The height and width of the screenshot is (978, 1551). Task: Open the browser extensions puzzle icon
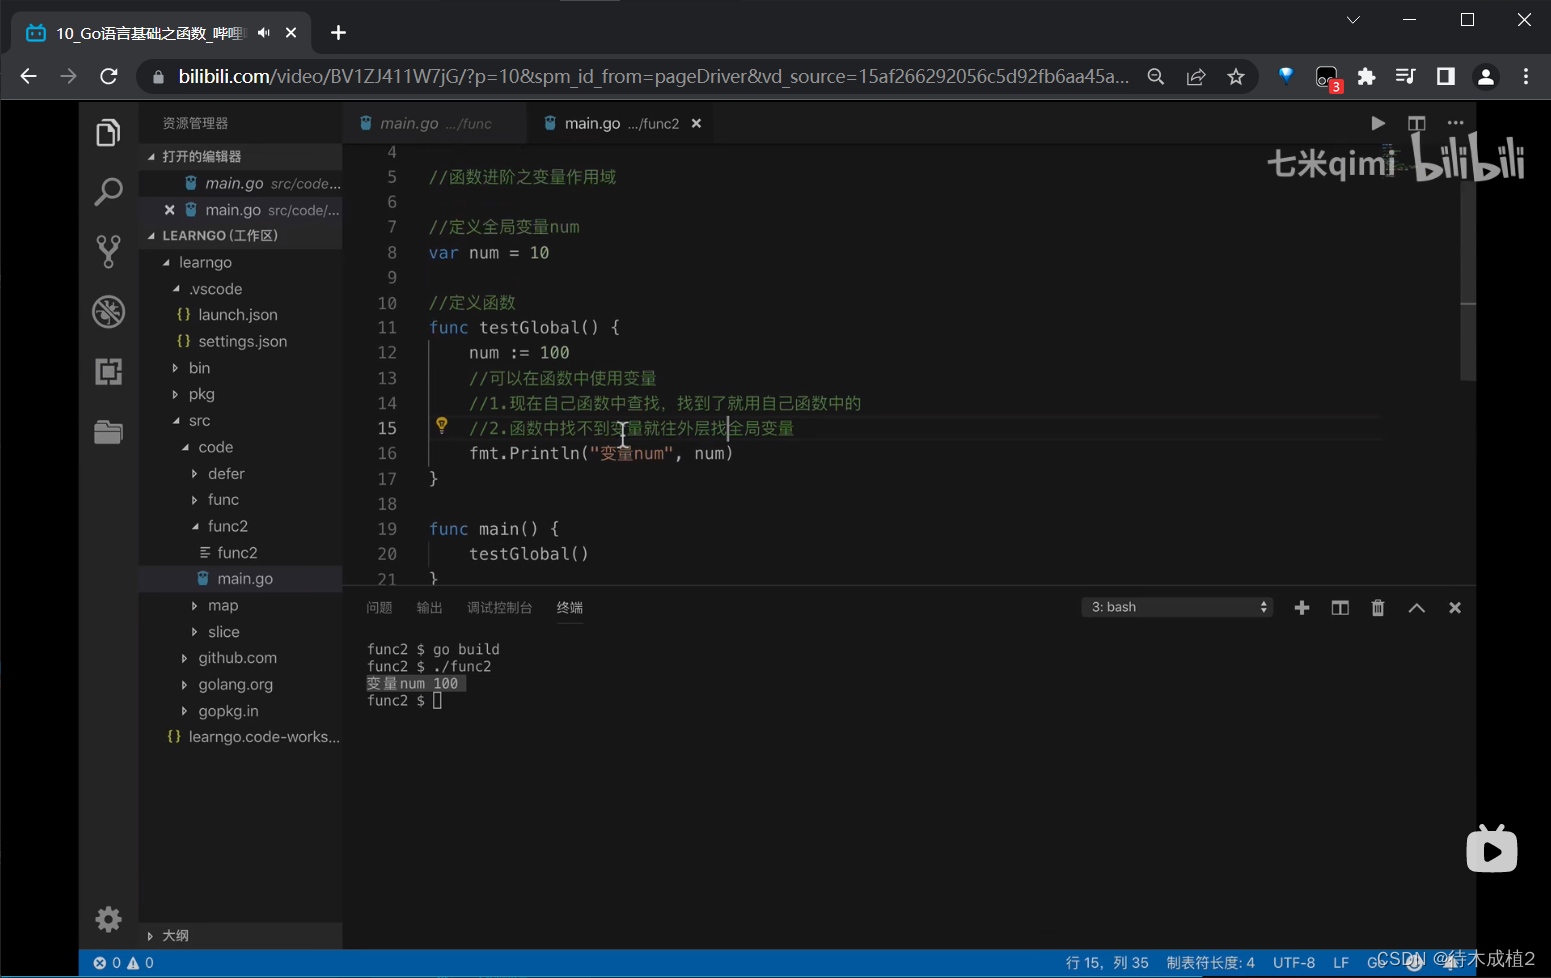click(1366, 77)
